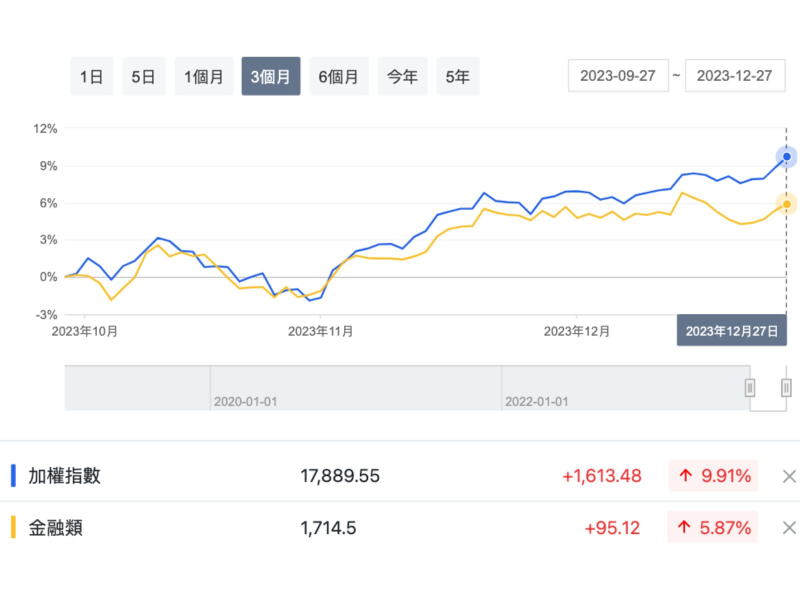Click right range slider handle
Image resolution: width=800 pixels, height=600 pixels.
click(786, 388)
